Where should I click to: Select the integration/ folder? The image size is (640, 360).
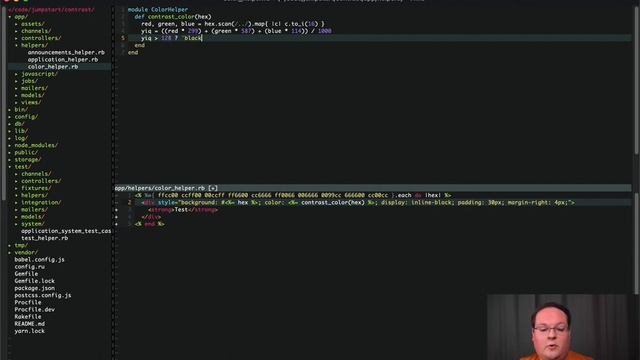[41, 202]
